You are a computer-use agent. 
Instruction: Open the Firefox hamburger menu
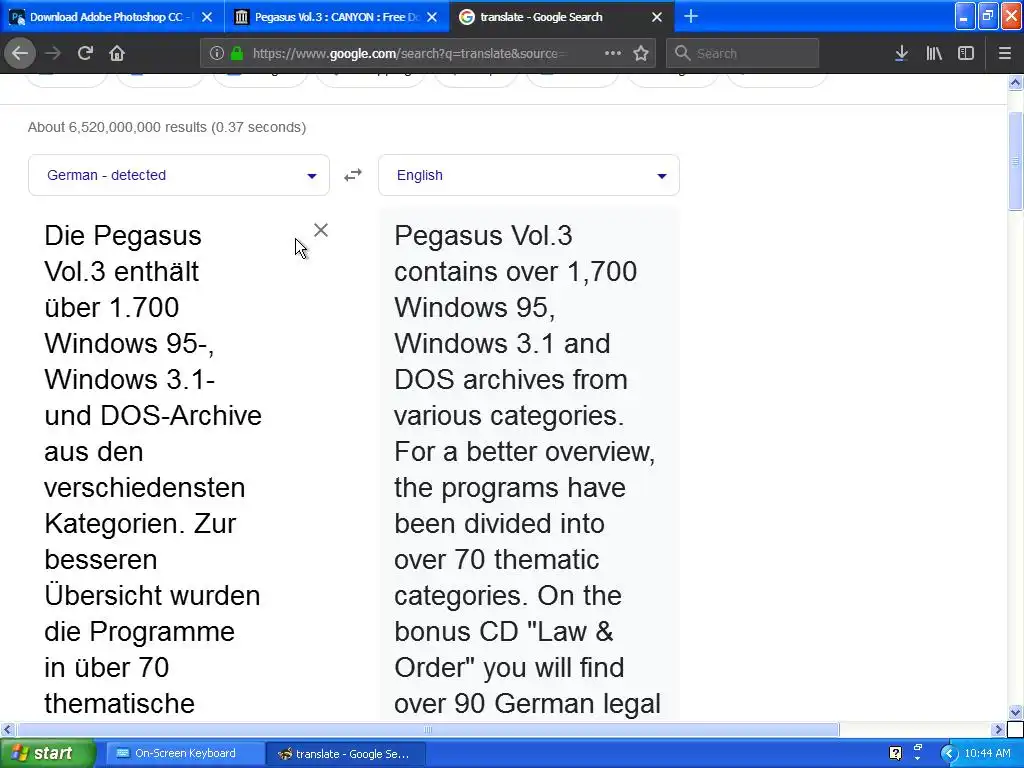coord(1004,54)
